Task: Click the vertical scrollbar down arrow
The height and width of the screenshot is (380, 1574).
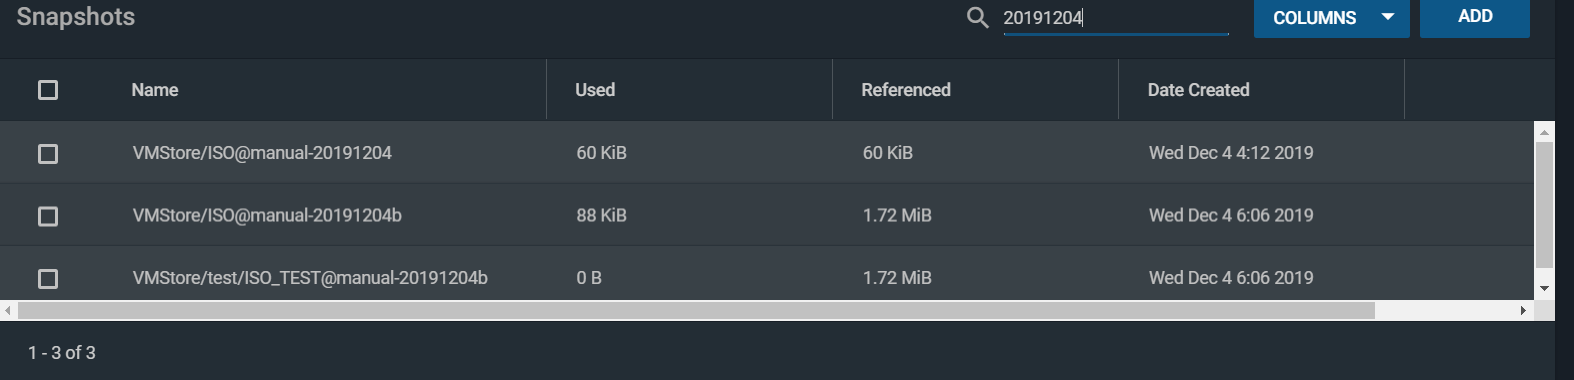Action: pyautogui.click(x=1544, y=288)
